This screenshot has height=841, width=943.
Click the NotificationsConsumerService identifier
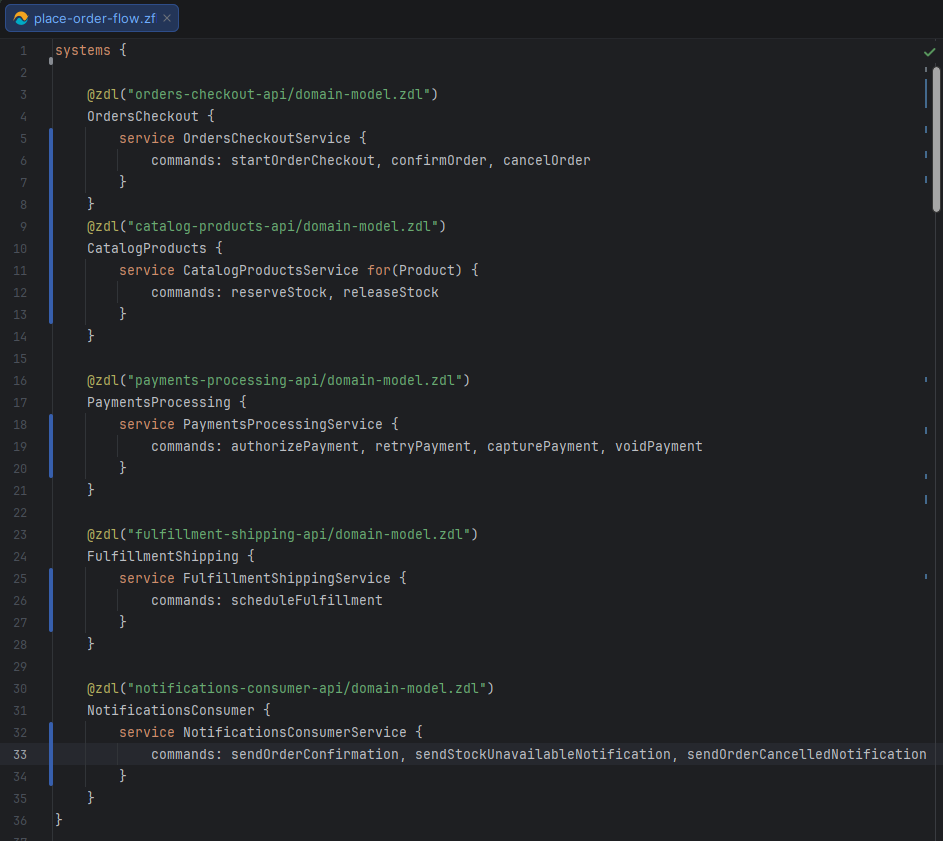click(x=295, y=733)
